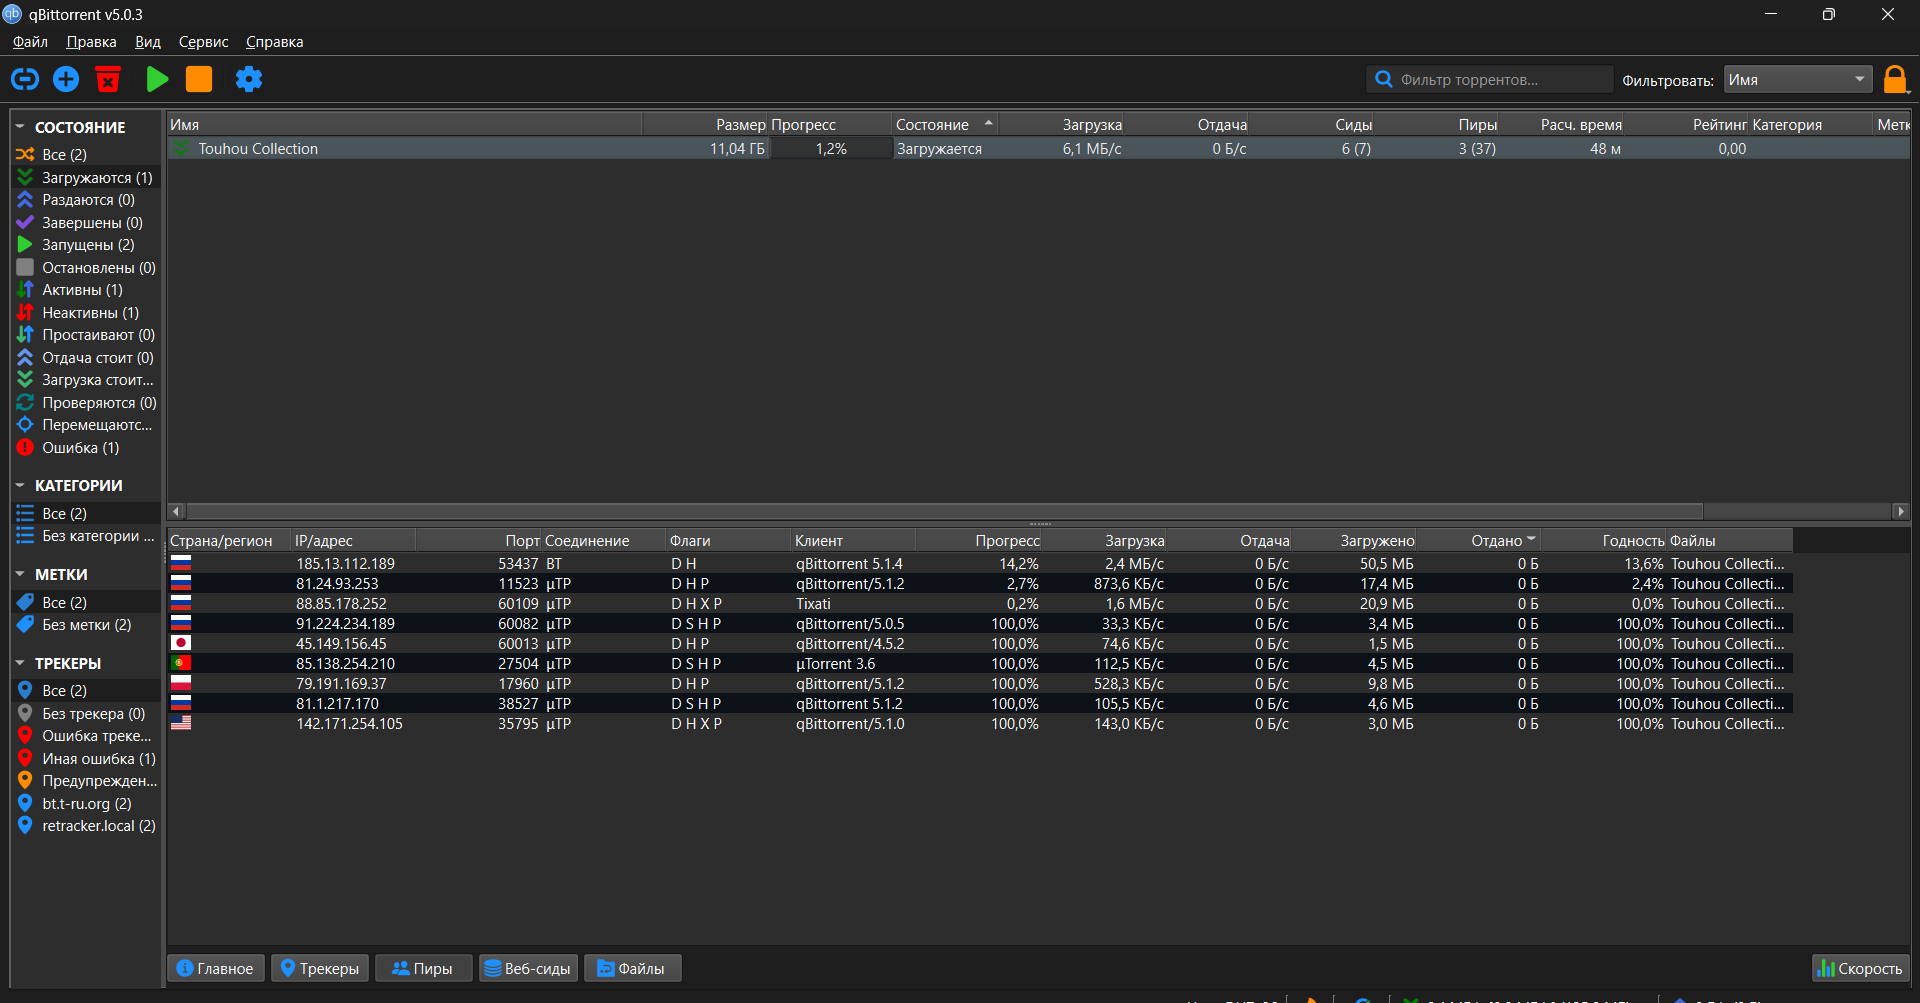Collapse the МЕТКИ sidebar section
1920x1003 pixels.
(x=20, y=574)
